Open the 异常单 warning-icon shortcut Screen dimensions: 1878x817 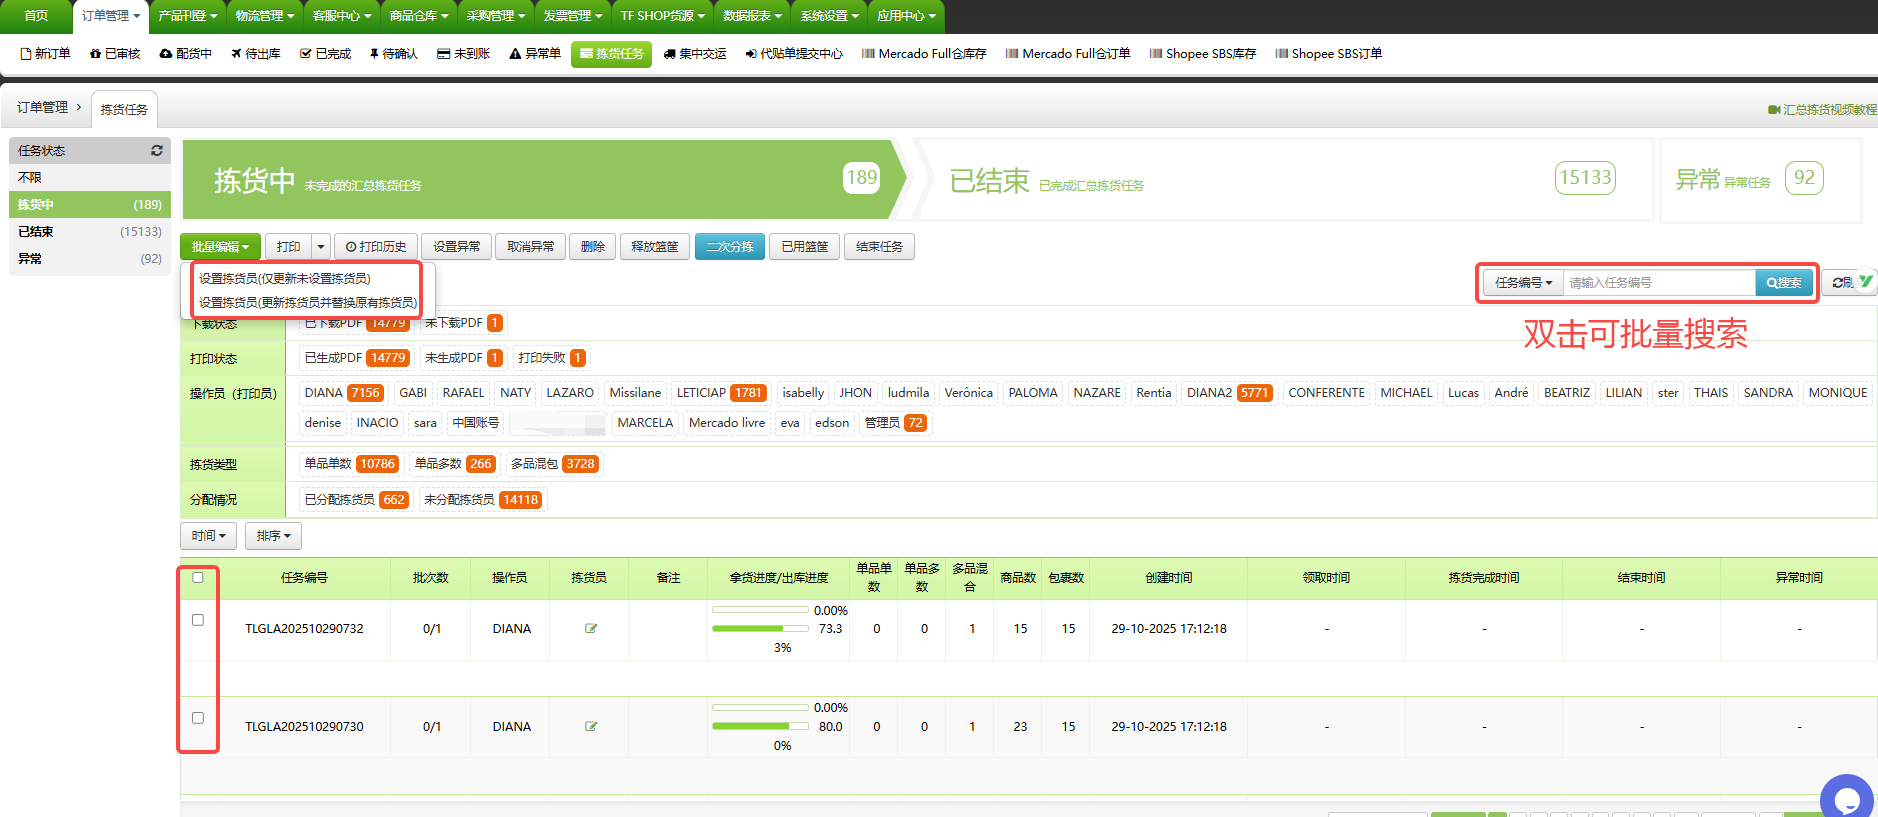[x=535, y=54]
